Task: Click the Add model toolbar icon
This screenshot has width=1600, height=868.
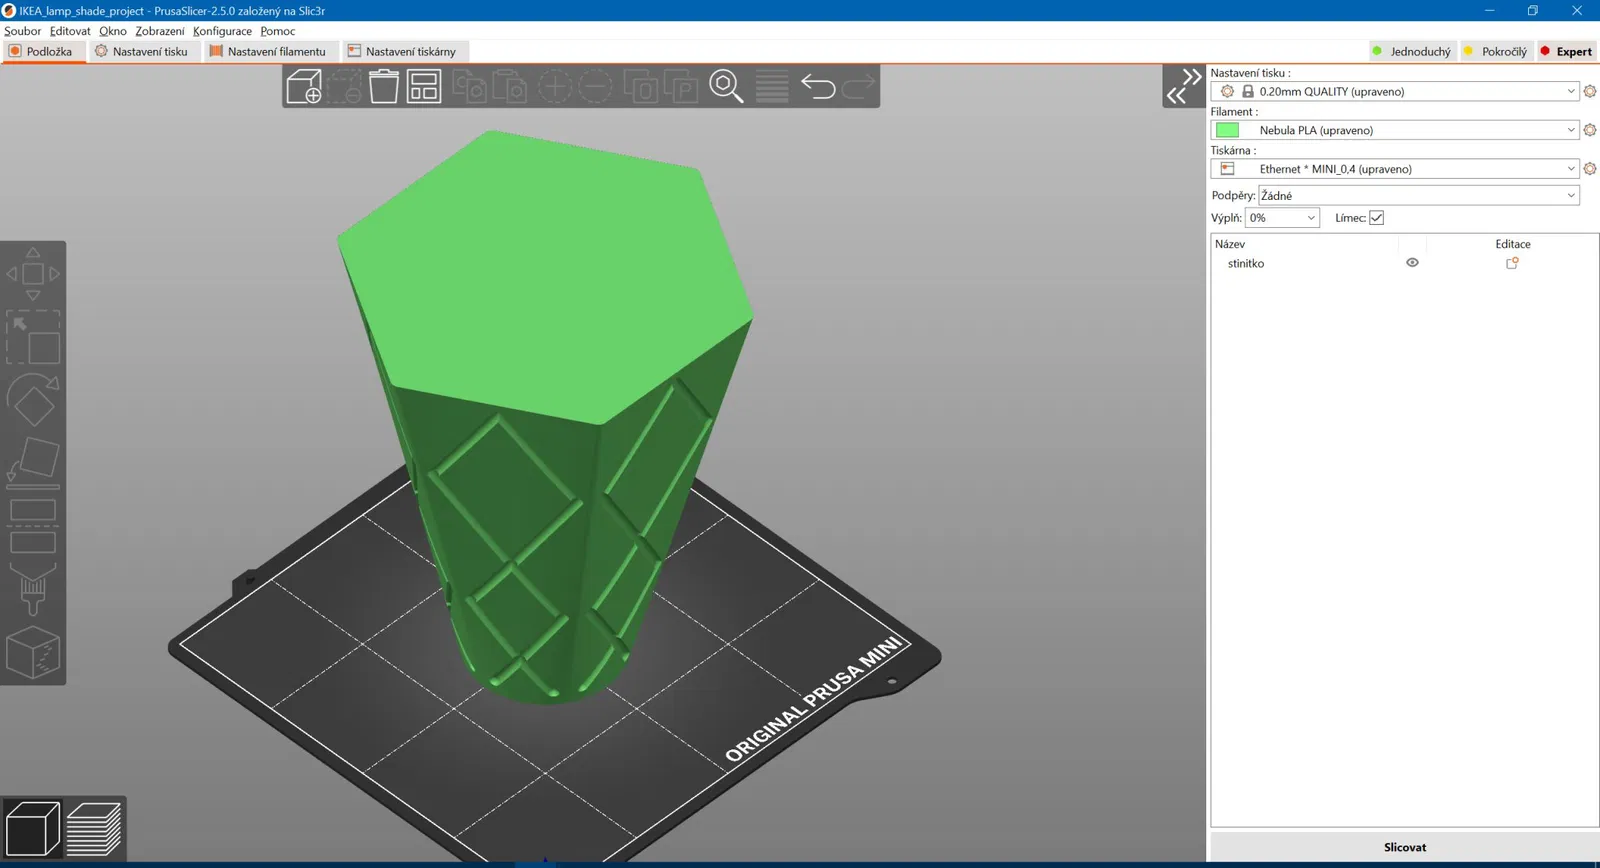Action: pos(304,87)
